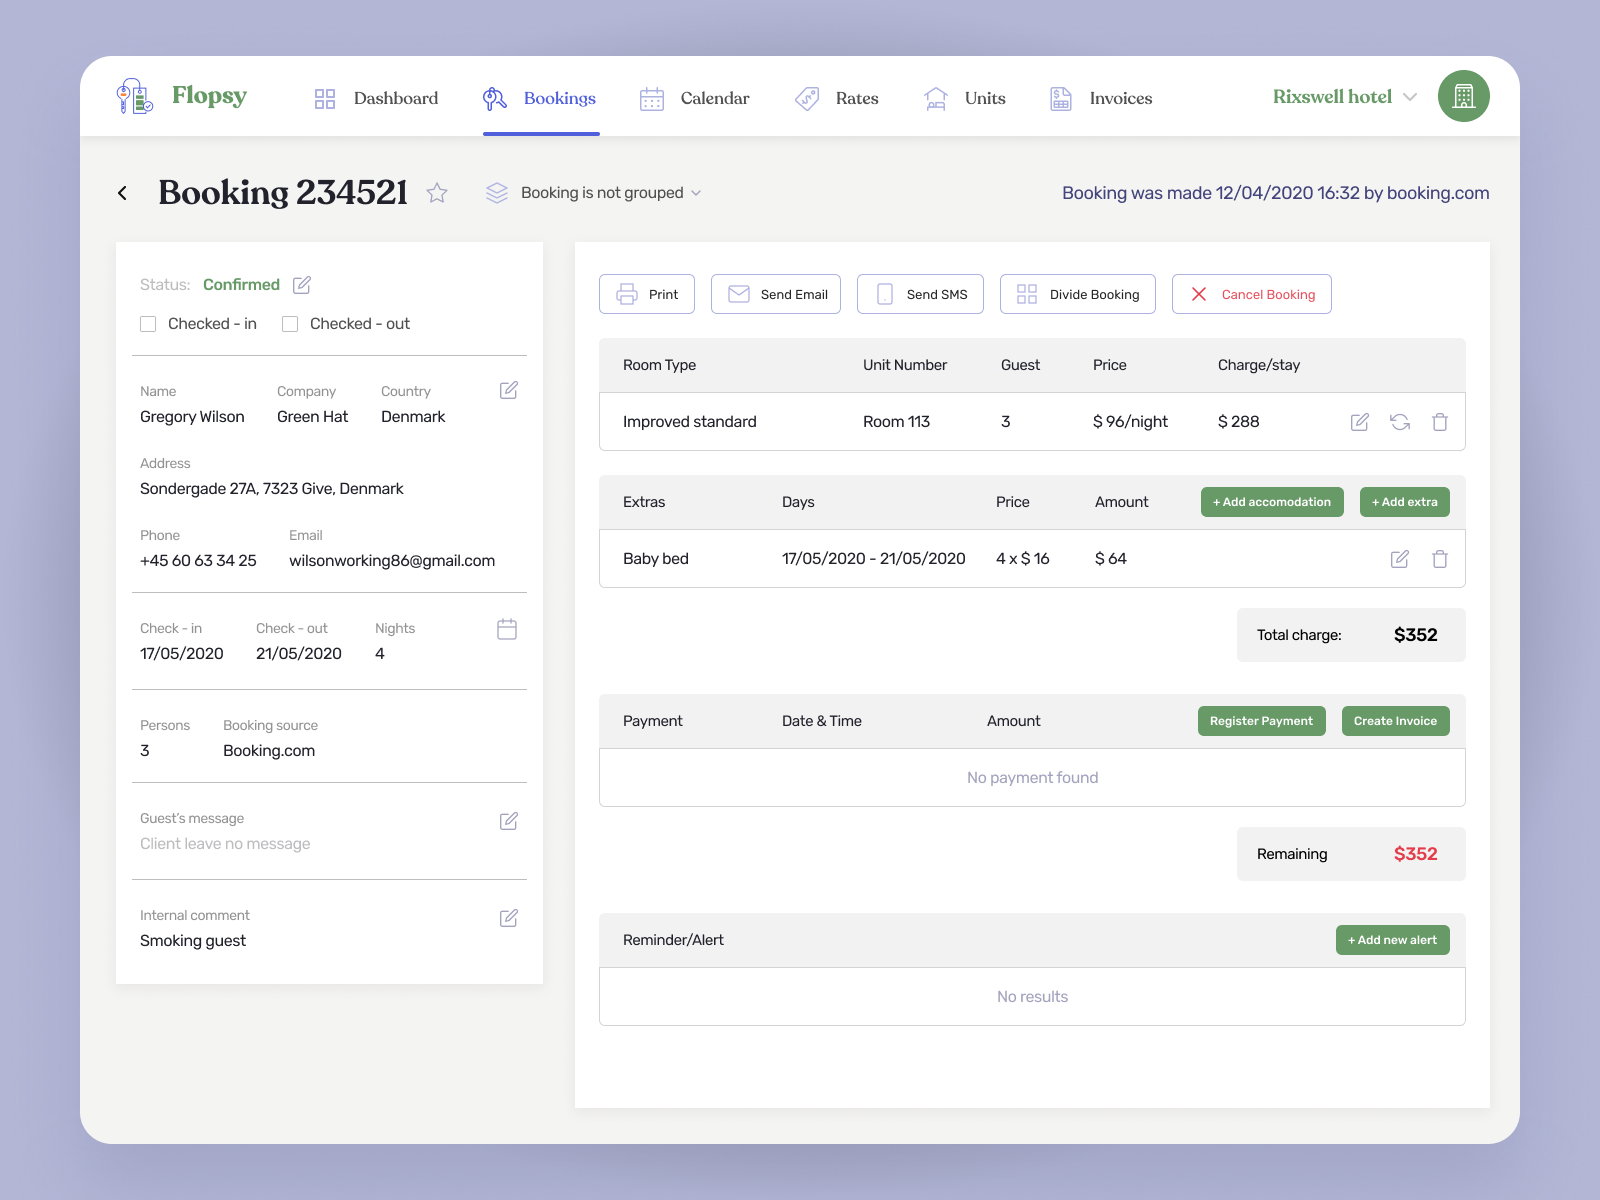
Task: Click the swap room icon on Room 113
Action: (1400, 421)
